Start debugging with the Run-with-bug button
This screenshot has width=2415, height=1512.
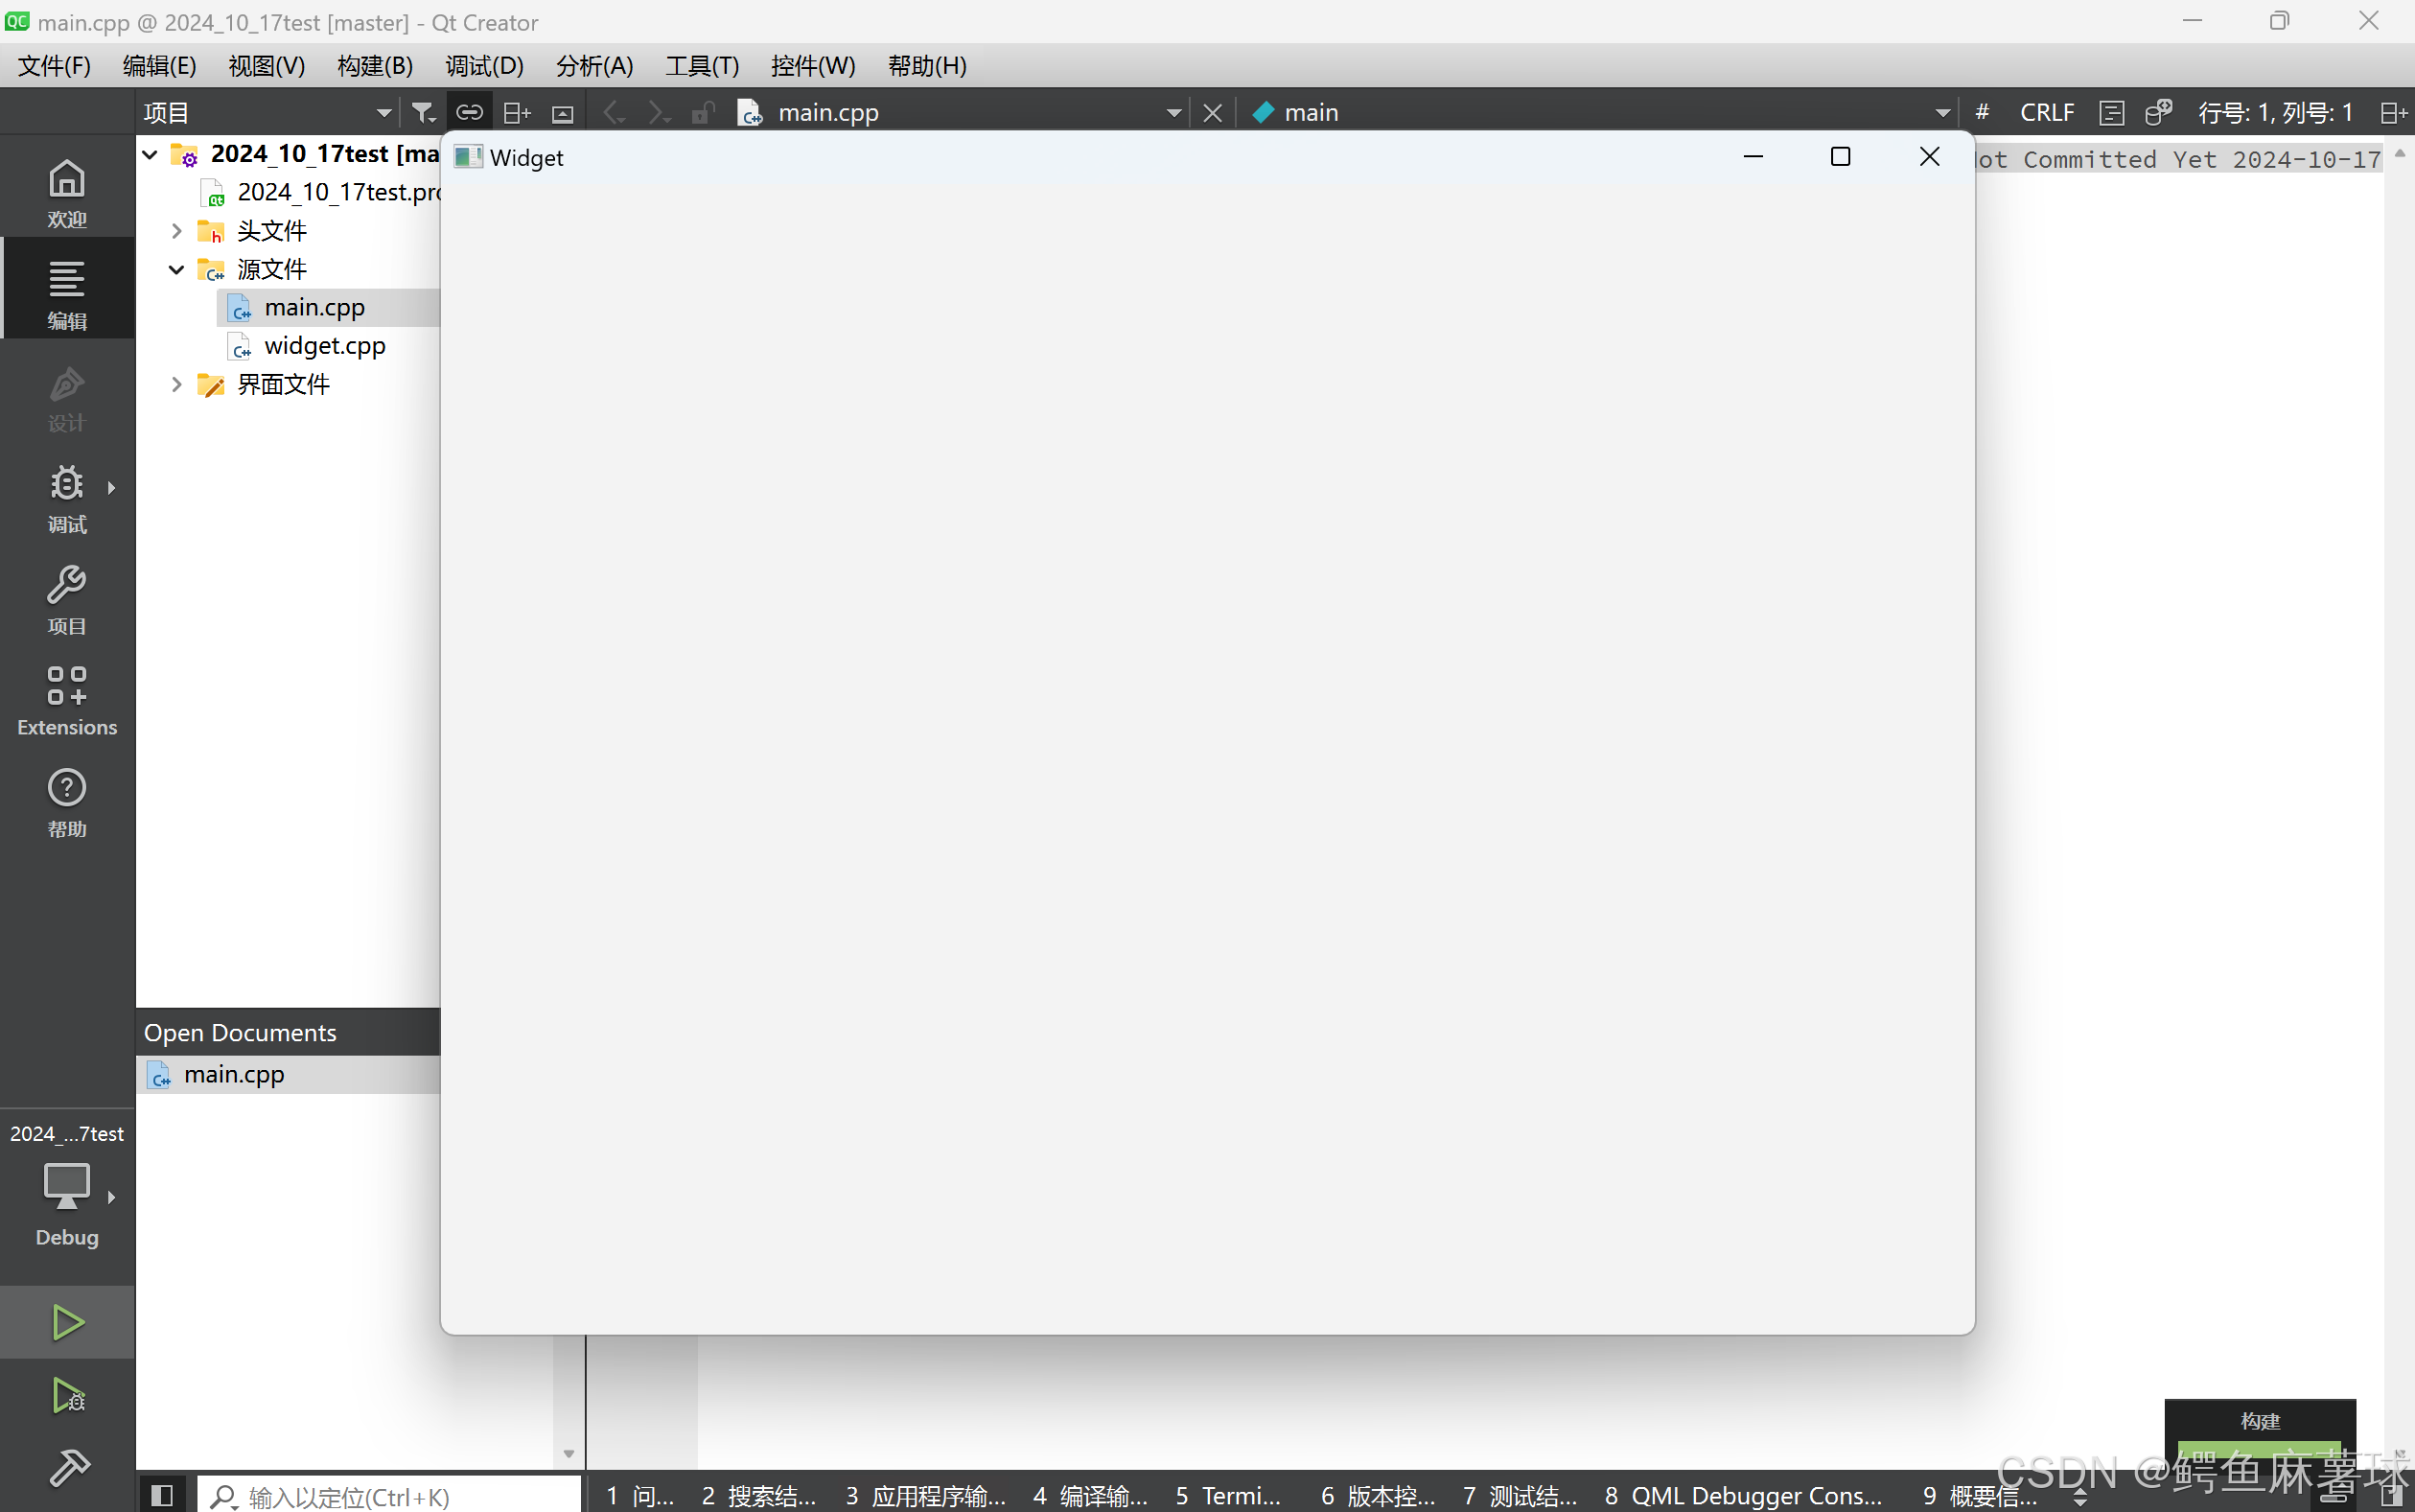click(67, 1396)
